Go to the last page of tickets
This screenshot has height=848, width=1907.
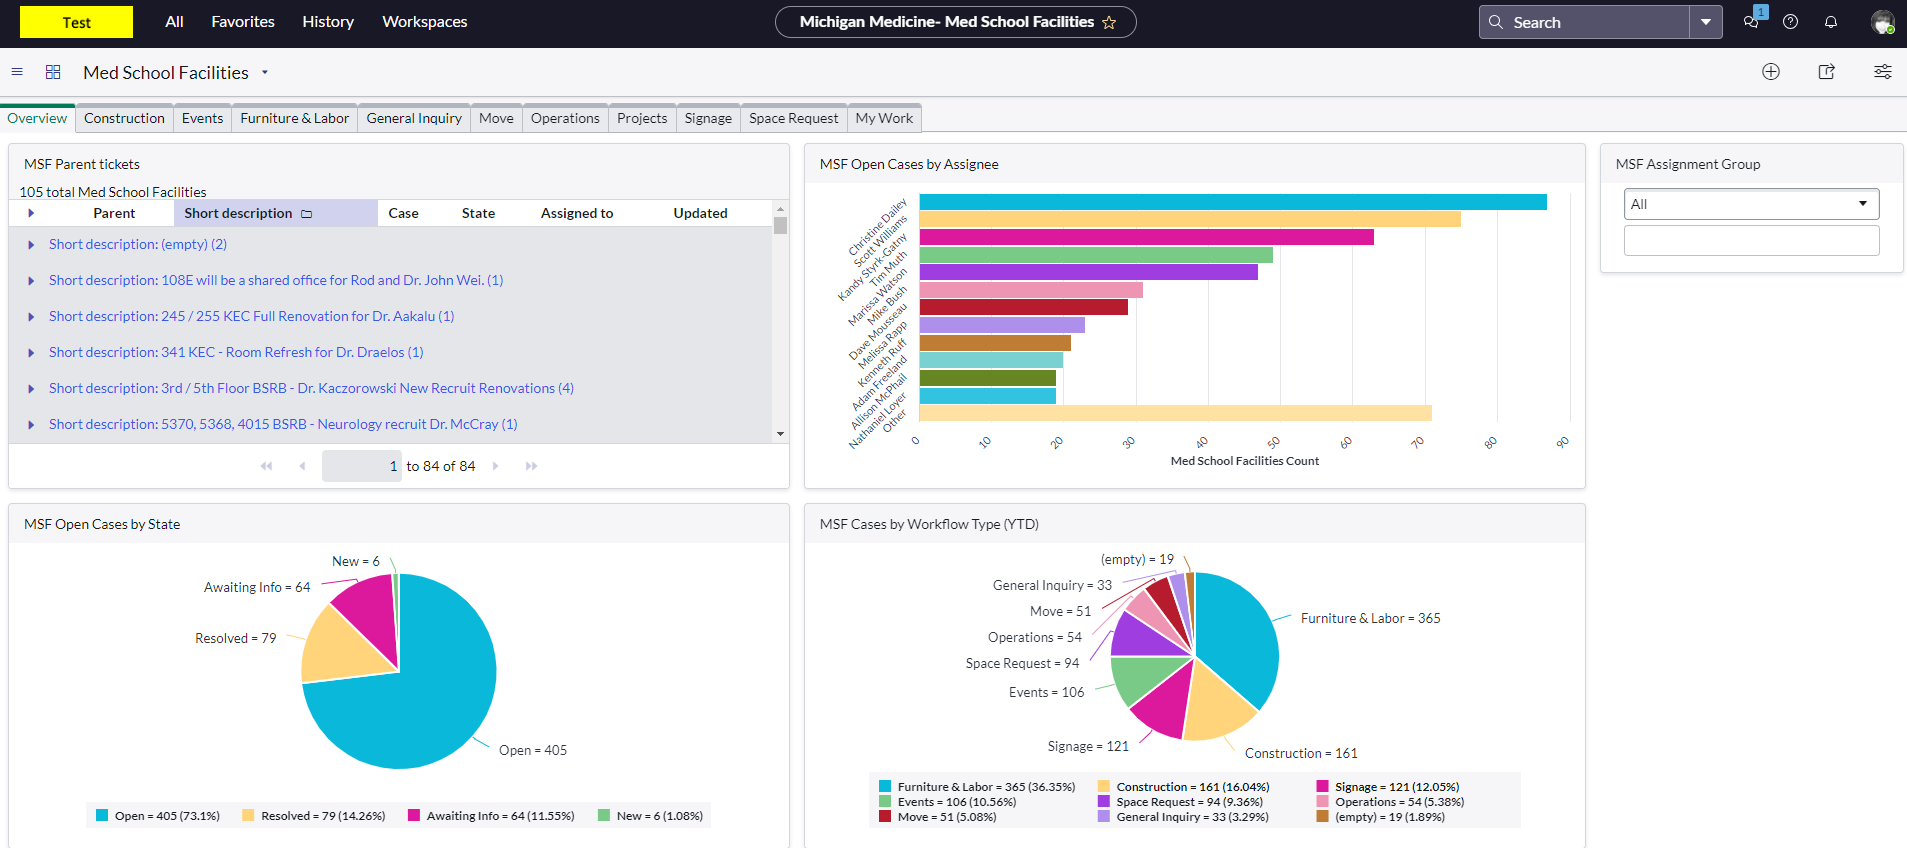[531, 466]
